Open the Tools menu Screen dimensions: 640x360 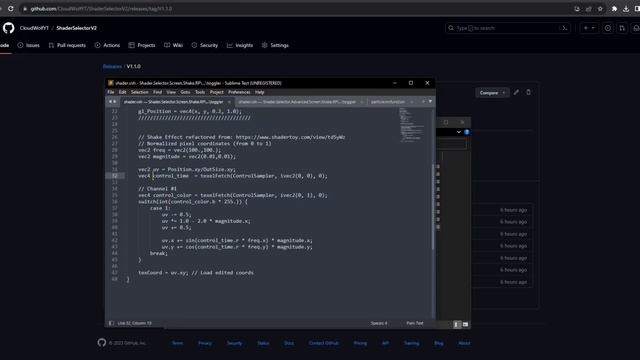pyautogui.click(x=200, y=92)
